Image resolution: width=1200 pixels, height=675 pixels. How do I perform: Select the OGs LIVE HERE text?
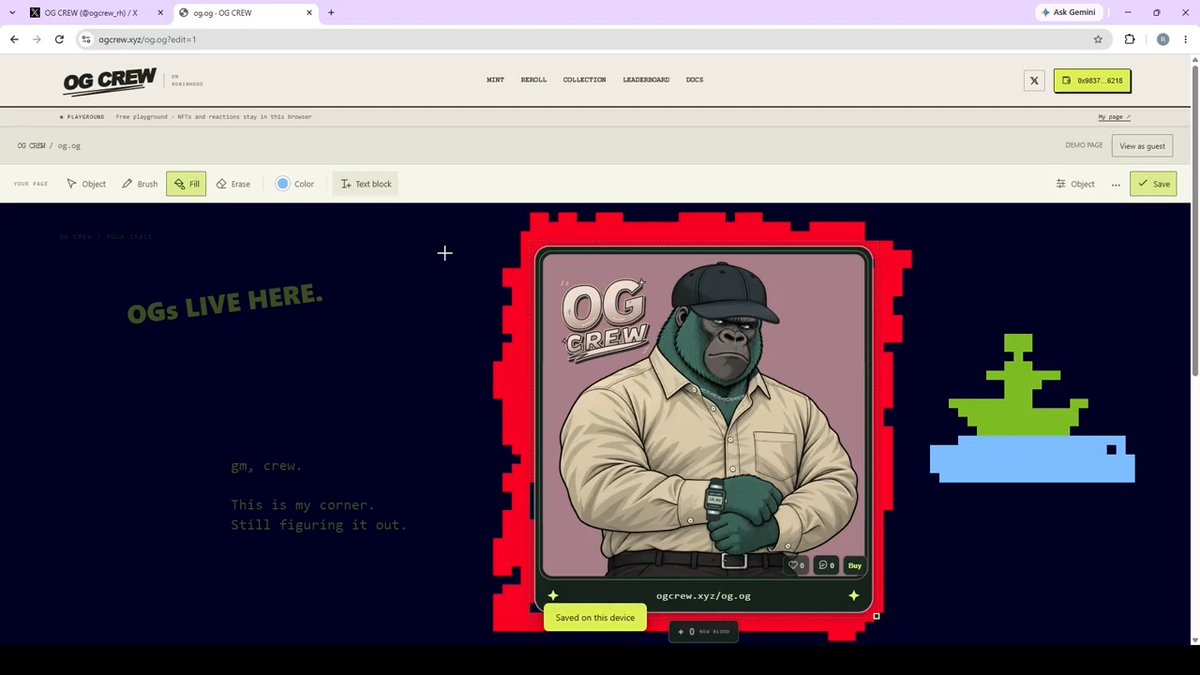click(x=225, y=304)
